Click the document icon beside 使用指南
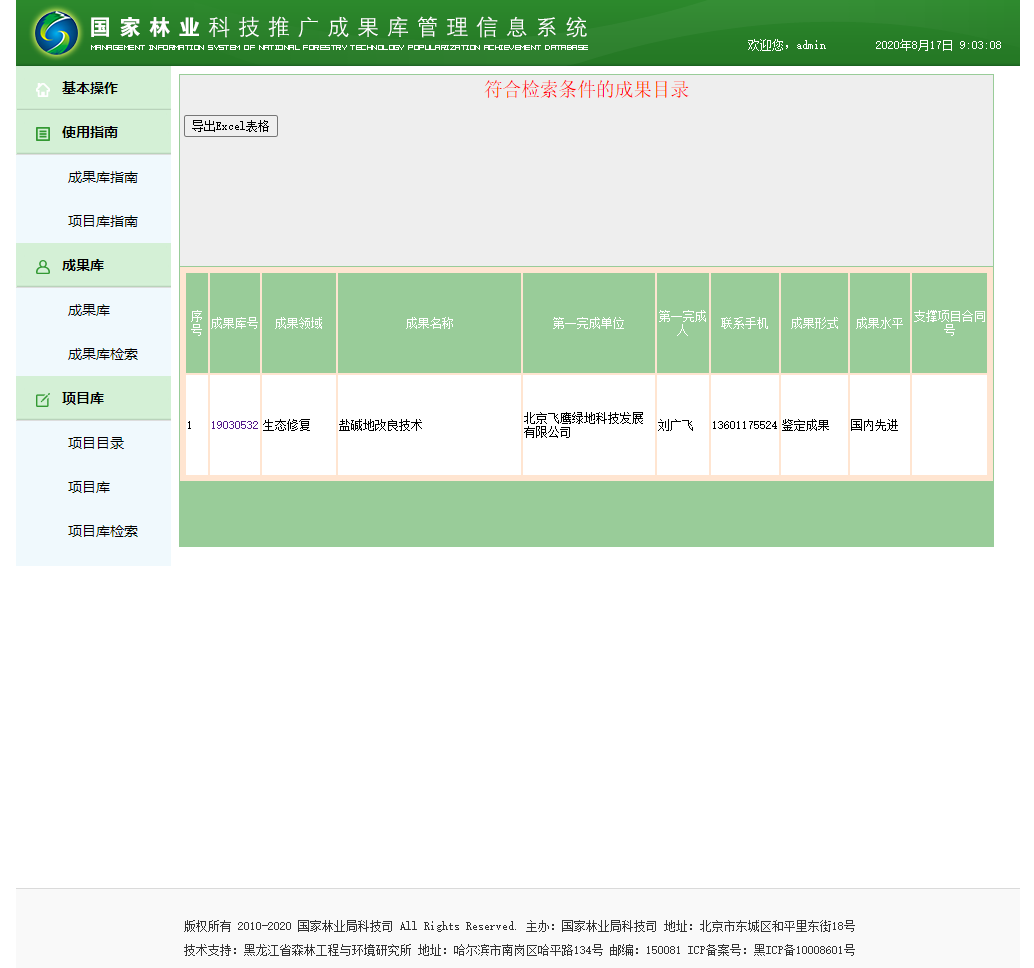 43,133
